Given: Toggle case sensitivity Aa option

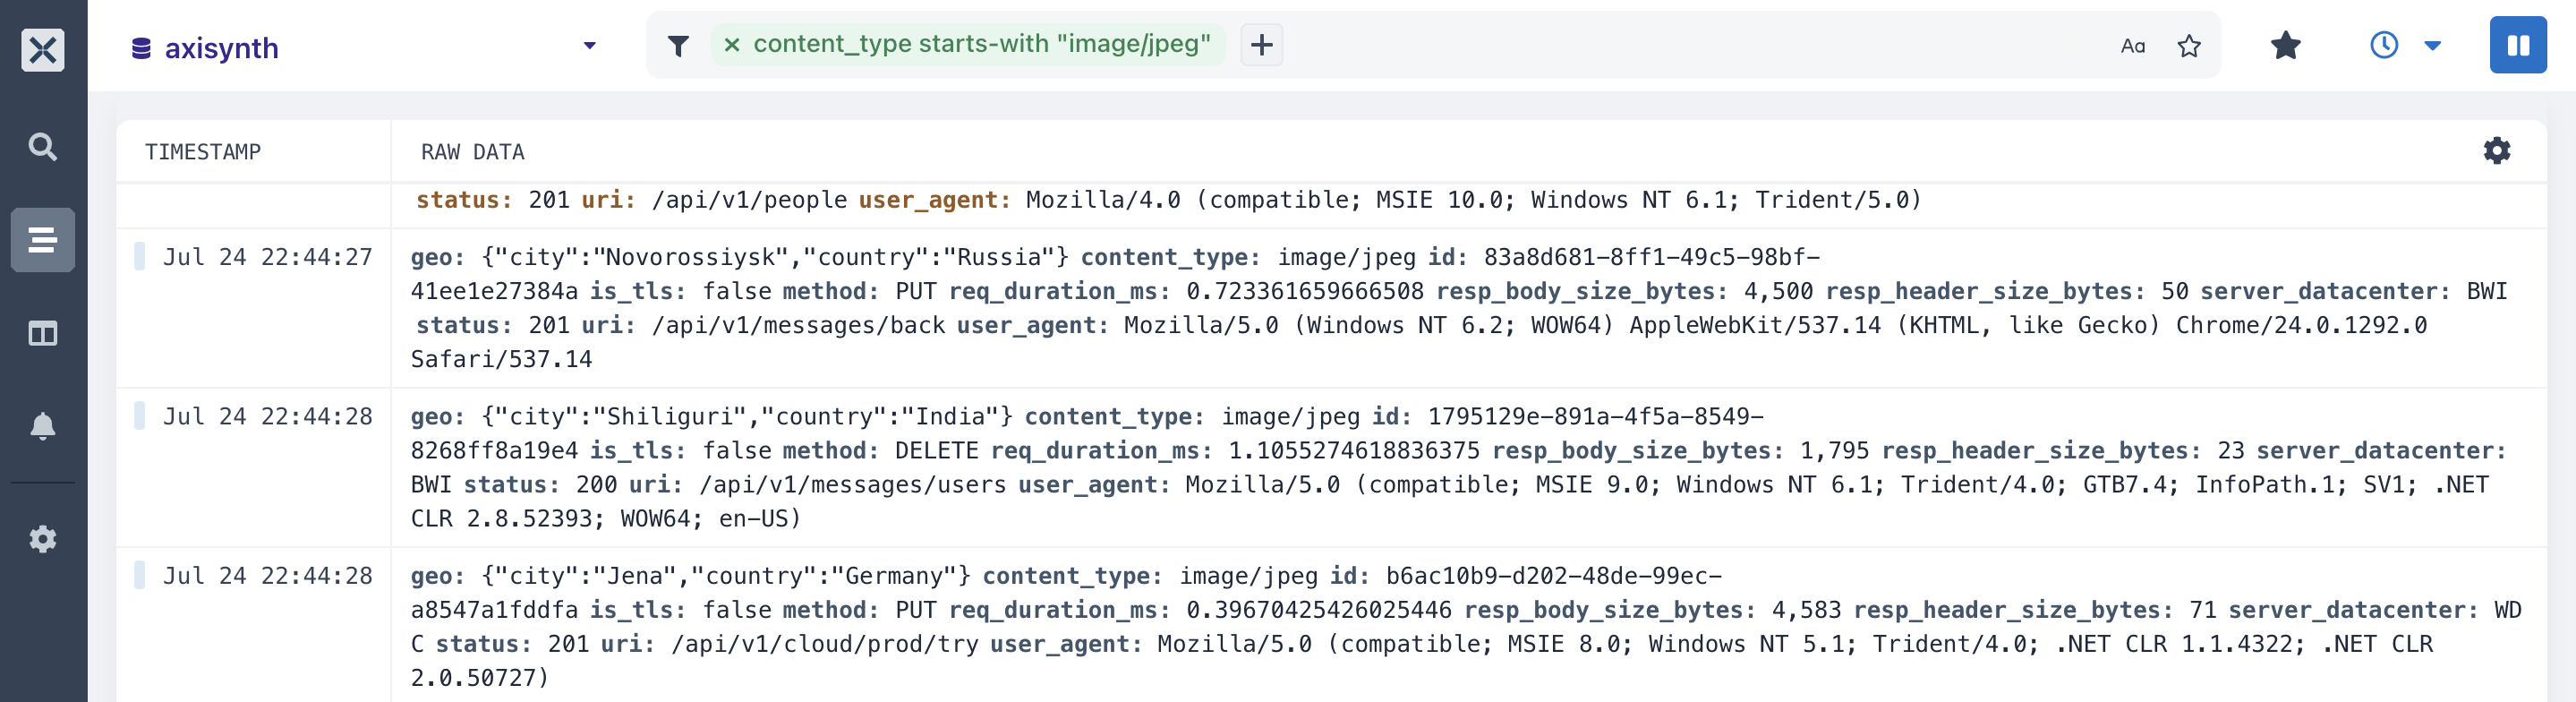Looking at the screenshot, I should (x=2133, y=46).
